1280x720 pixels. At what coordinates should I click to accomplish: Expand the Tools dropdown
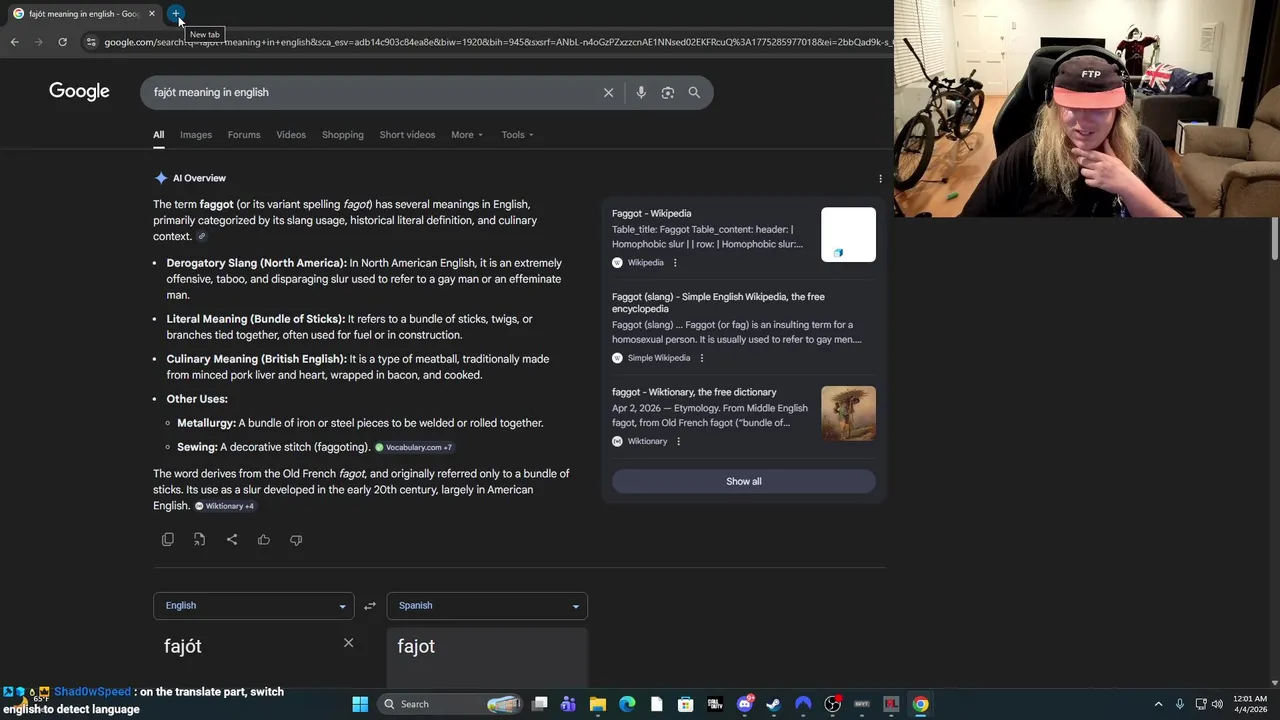pos(517,135)
